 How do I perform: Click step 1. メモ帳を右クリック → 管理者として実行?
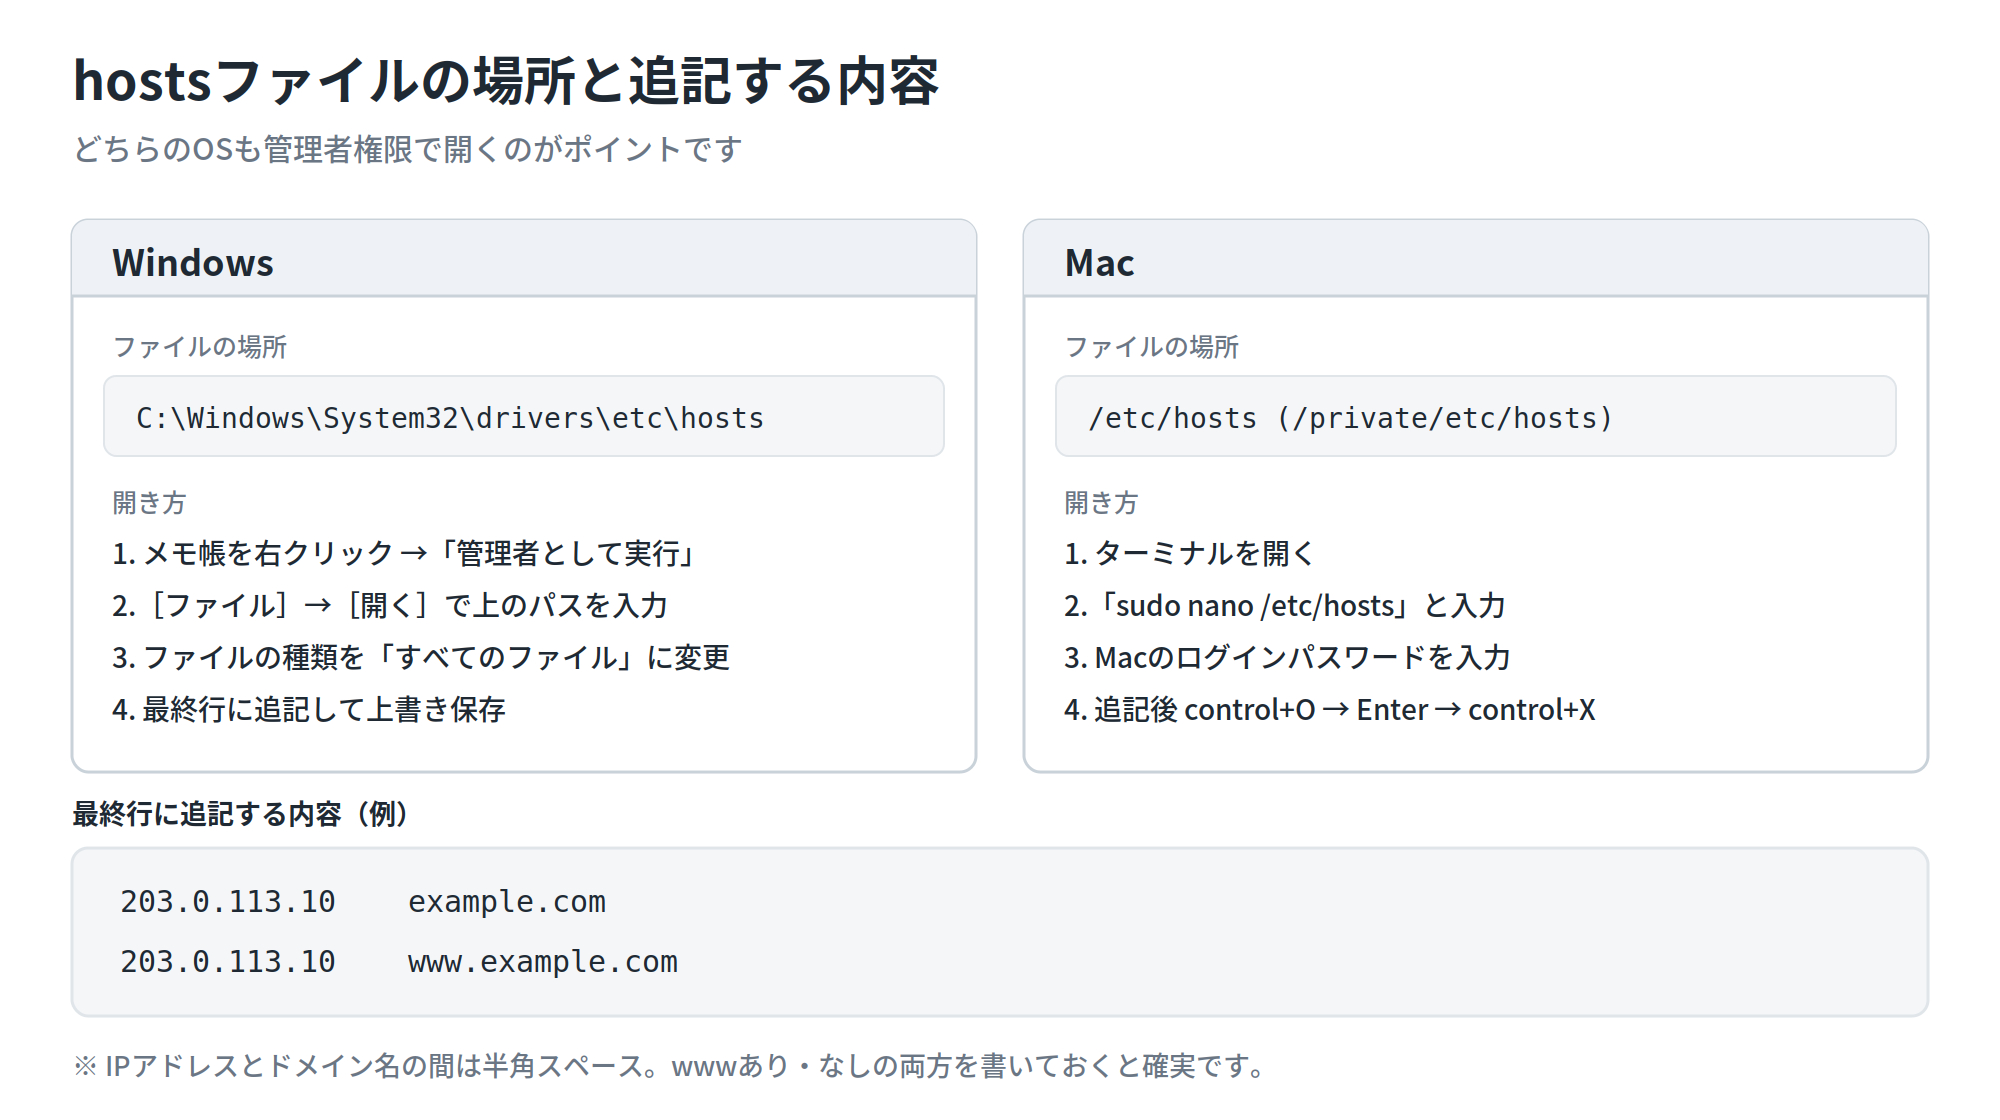405,553
